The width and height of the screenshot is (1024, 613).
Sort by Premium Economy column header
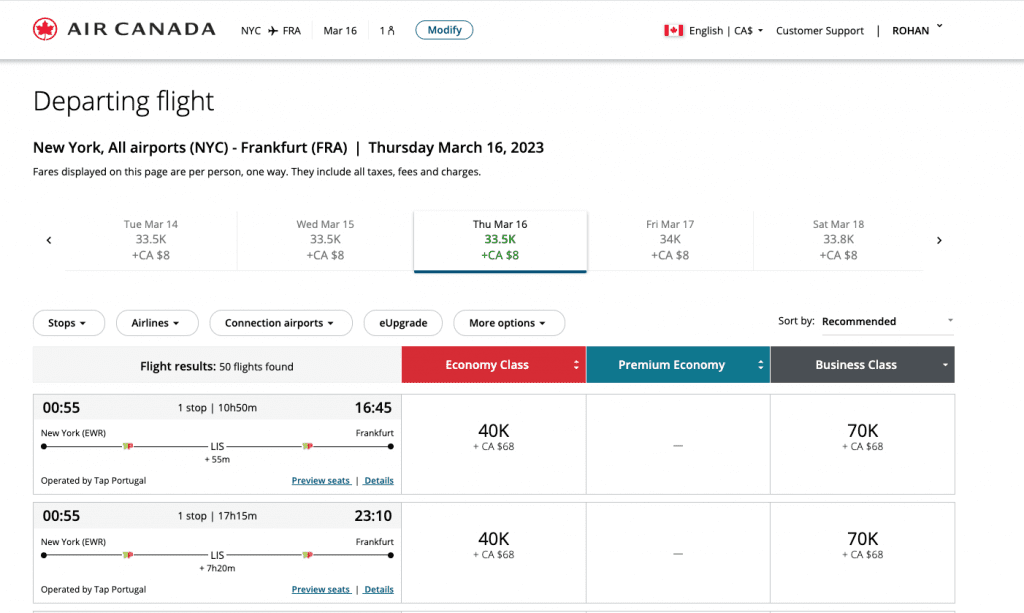pyautogui.click(x=679, y=365)
